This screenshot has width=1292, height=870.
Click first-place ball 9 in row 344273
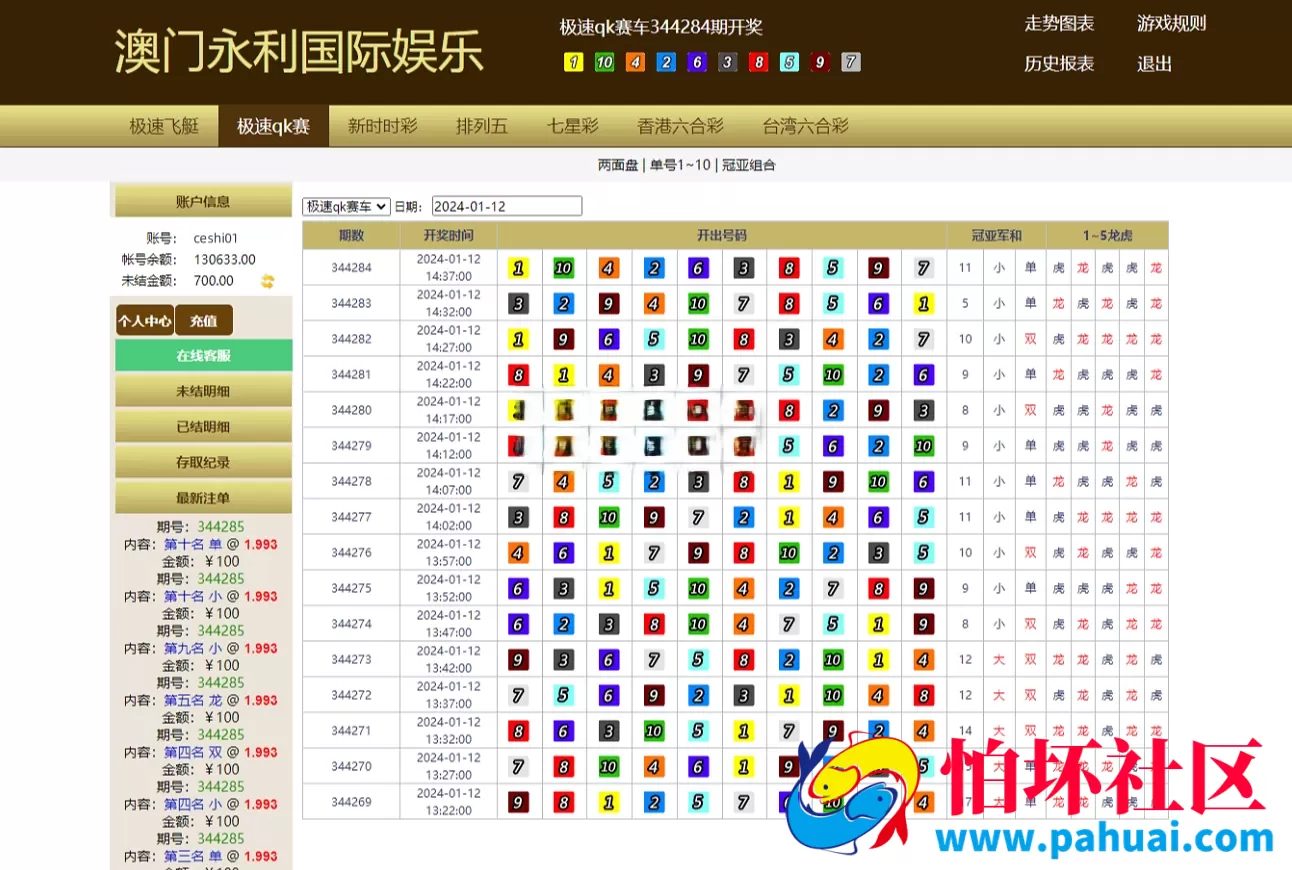(518, 660)
